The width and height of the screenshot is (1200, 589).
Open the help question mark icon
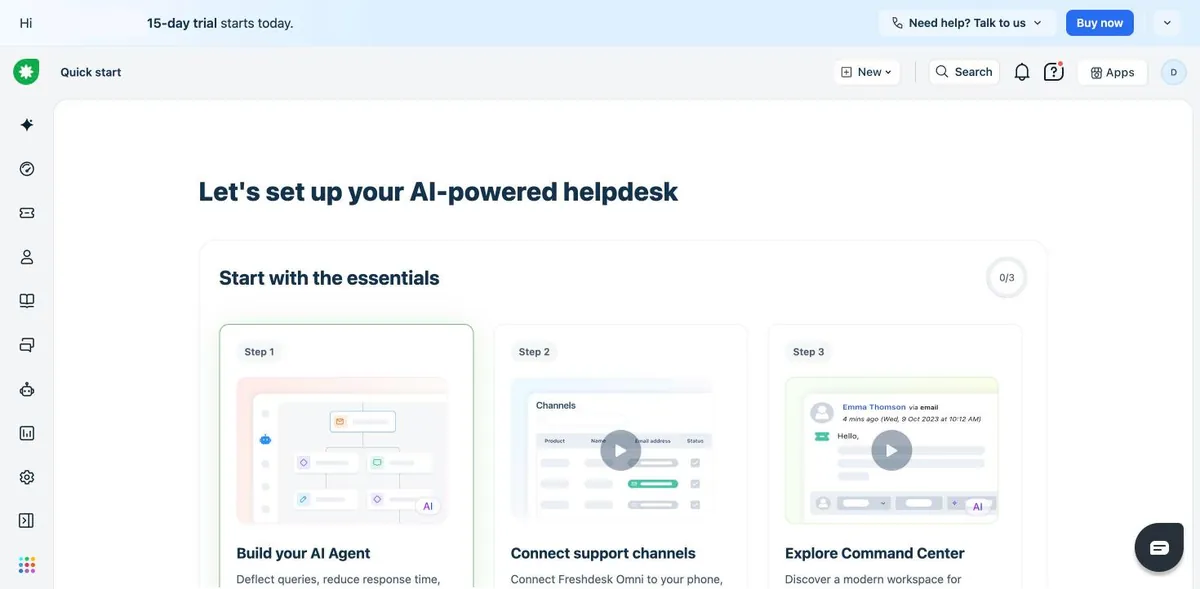(1053, 72)
